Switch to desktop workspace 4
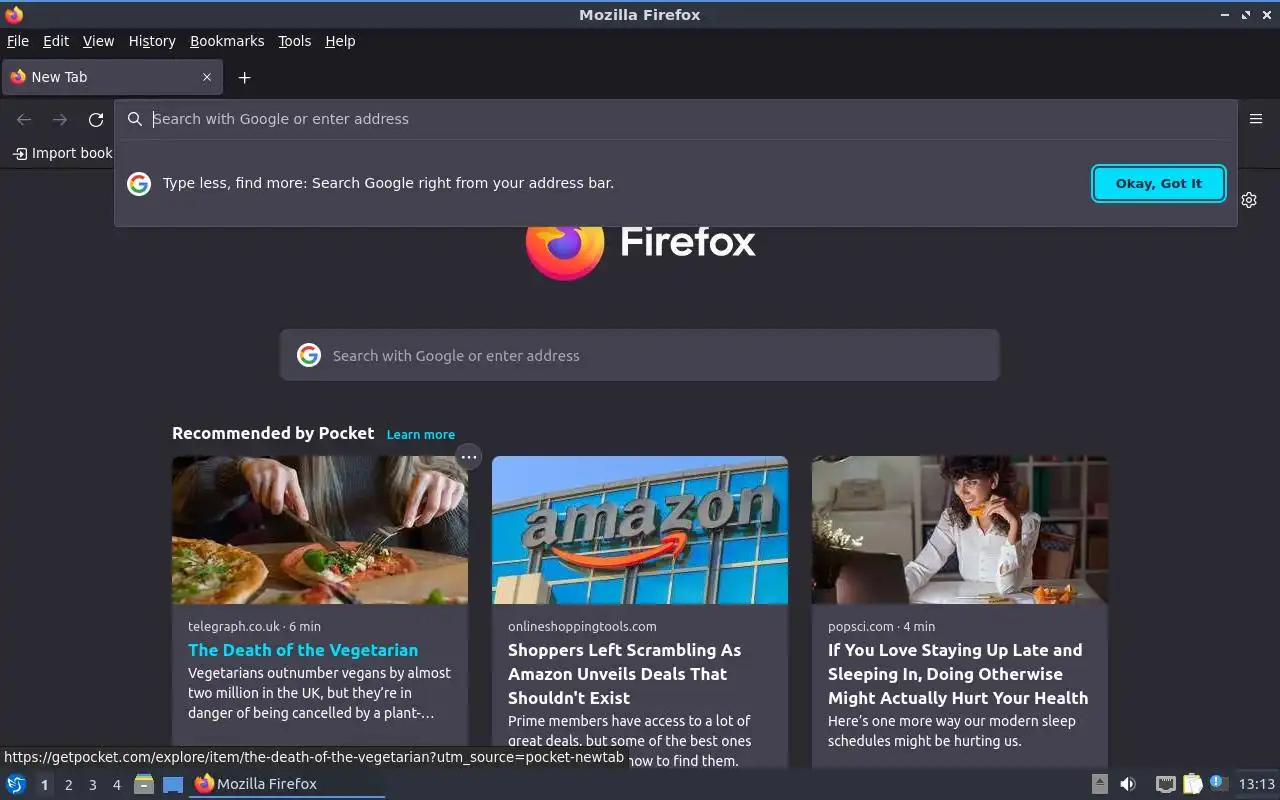Viewport: 1280px width, 800px height. (x=116, y=785)
